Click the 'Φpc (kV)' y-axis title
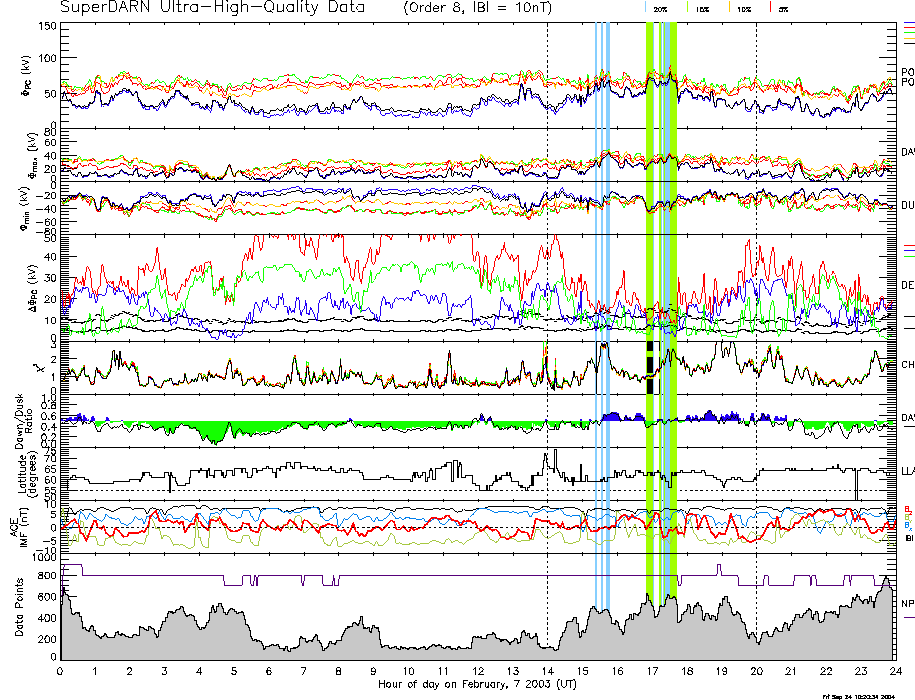Image resolution: width=915 pixels, height=700 pixels. point(26,76)
